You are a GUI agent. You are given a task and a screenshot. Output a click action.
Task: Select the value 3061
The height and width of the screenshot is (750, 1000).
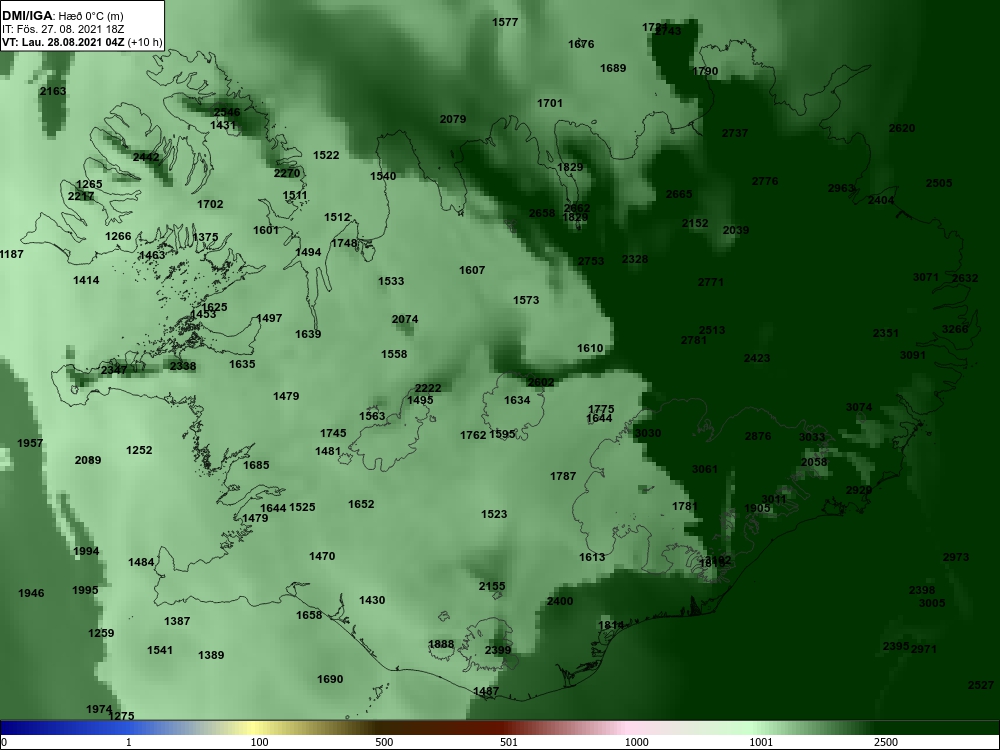pos(705,469)
